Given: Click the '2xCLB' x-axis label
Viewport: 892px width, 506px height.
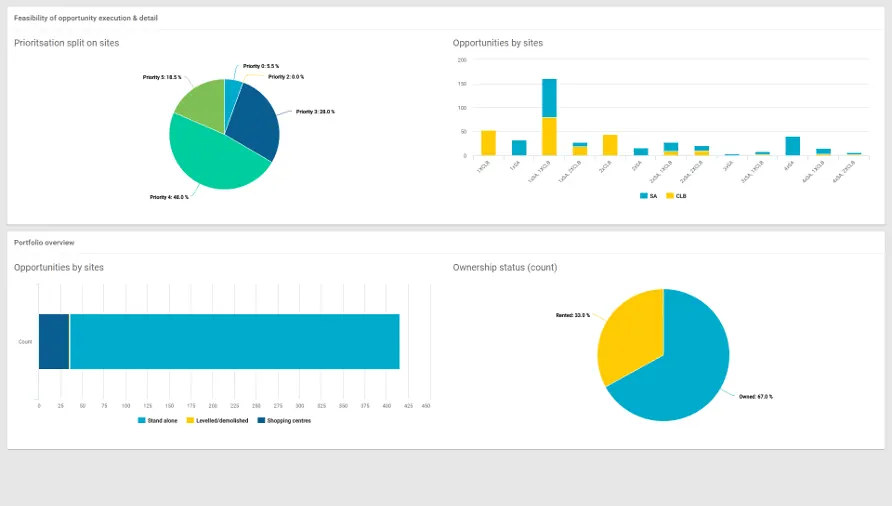Looking at the screenshot, I should [605, 166].
